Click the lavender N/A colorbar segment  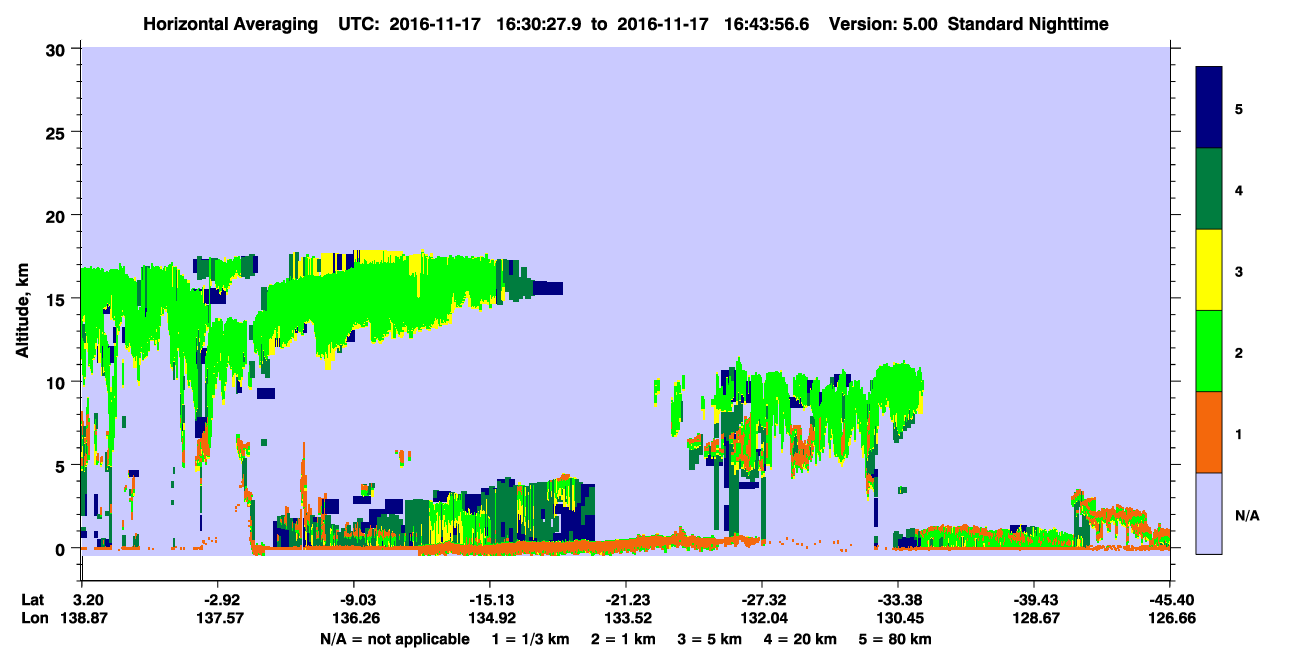click(x=1209, y=512)
